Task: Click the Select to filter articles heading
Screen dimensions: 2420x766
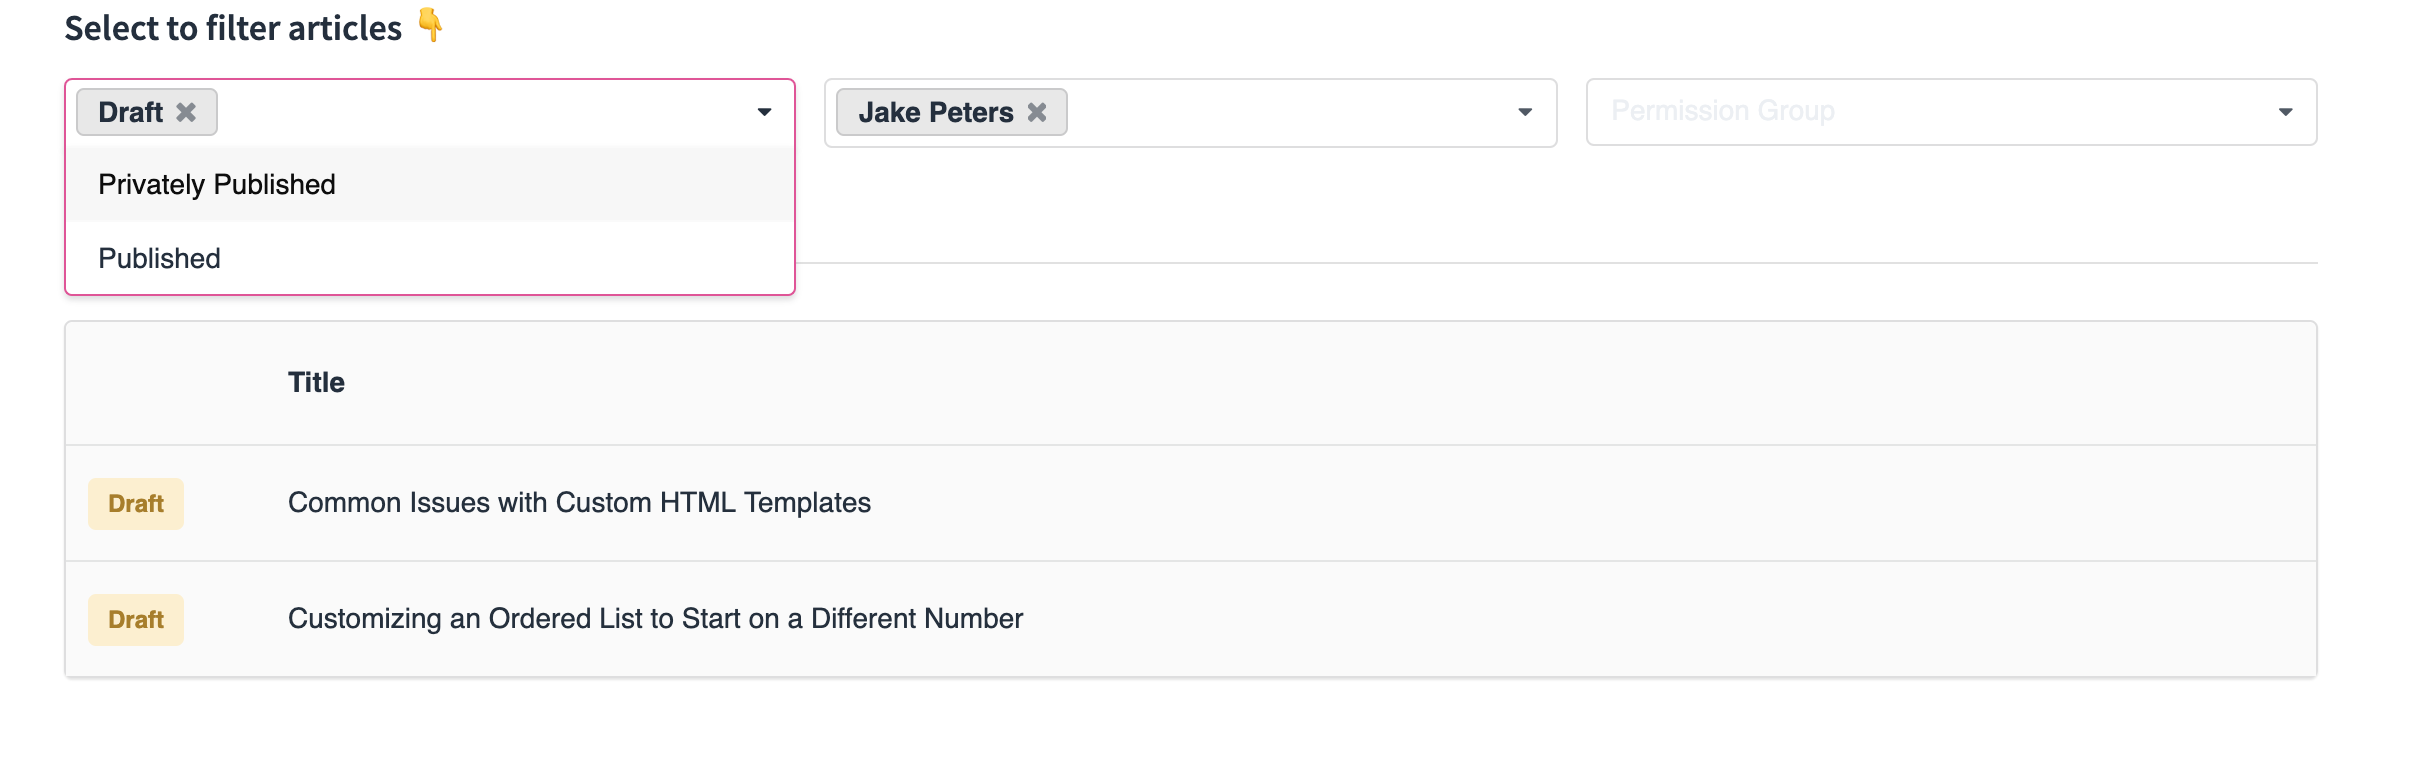Action: [x=233, y=29]
